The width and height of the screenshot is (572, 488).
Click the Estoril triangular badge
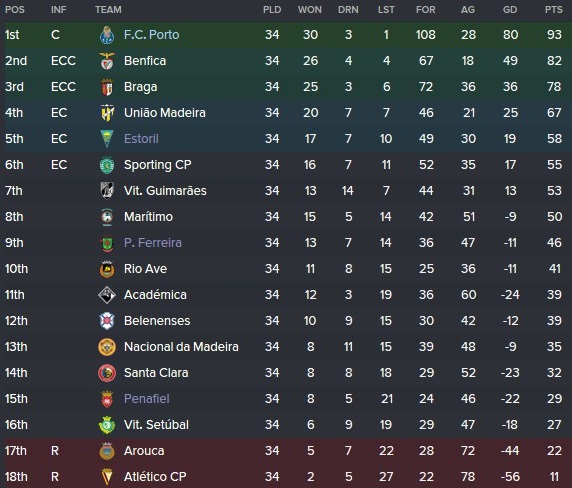pos(107,139)
